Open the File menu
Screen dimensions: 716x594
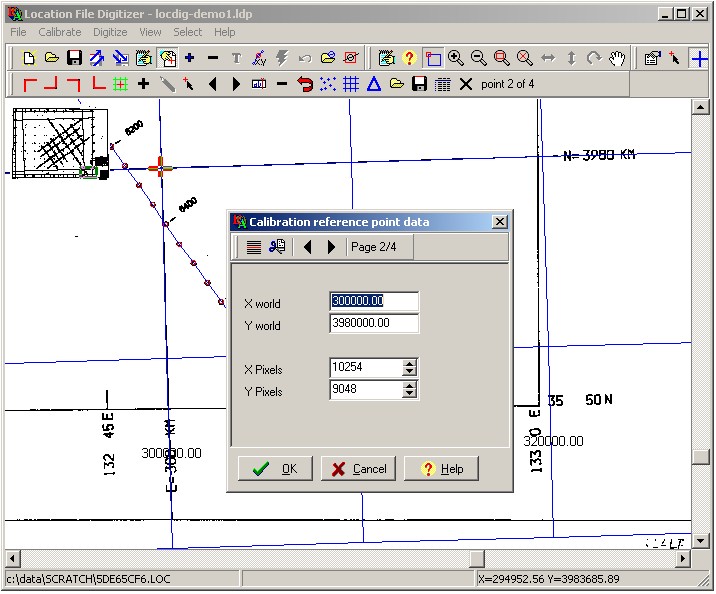tap(18, 32)
